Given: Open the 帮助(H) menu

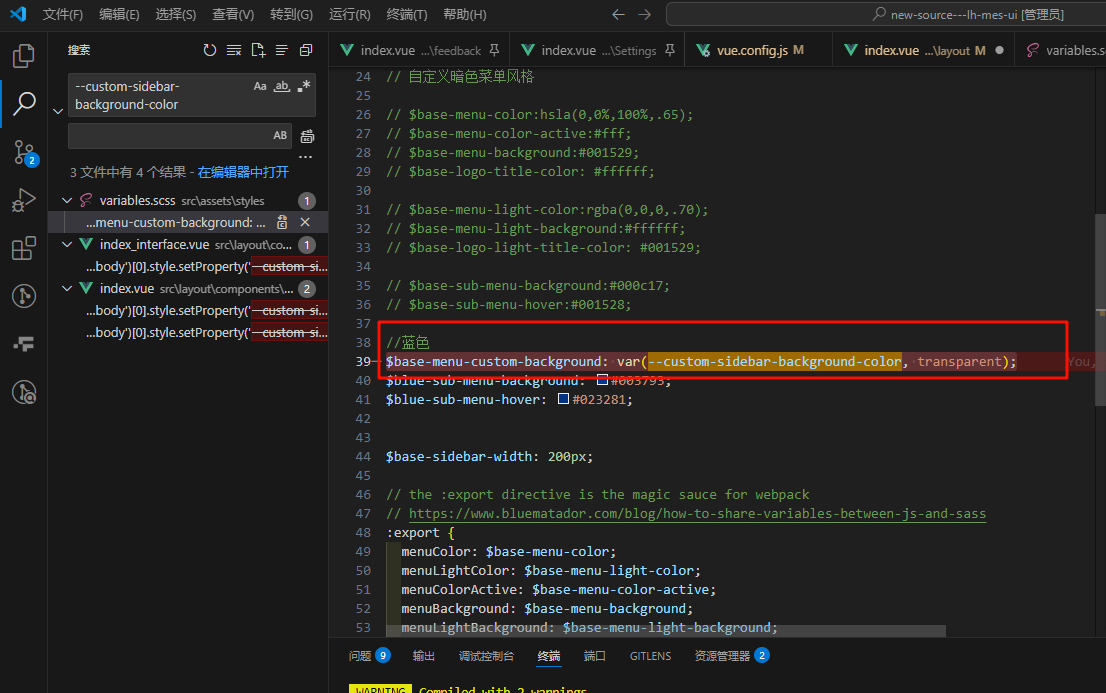Looking at the screenshot, I should [465, 14].
